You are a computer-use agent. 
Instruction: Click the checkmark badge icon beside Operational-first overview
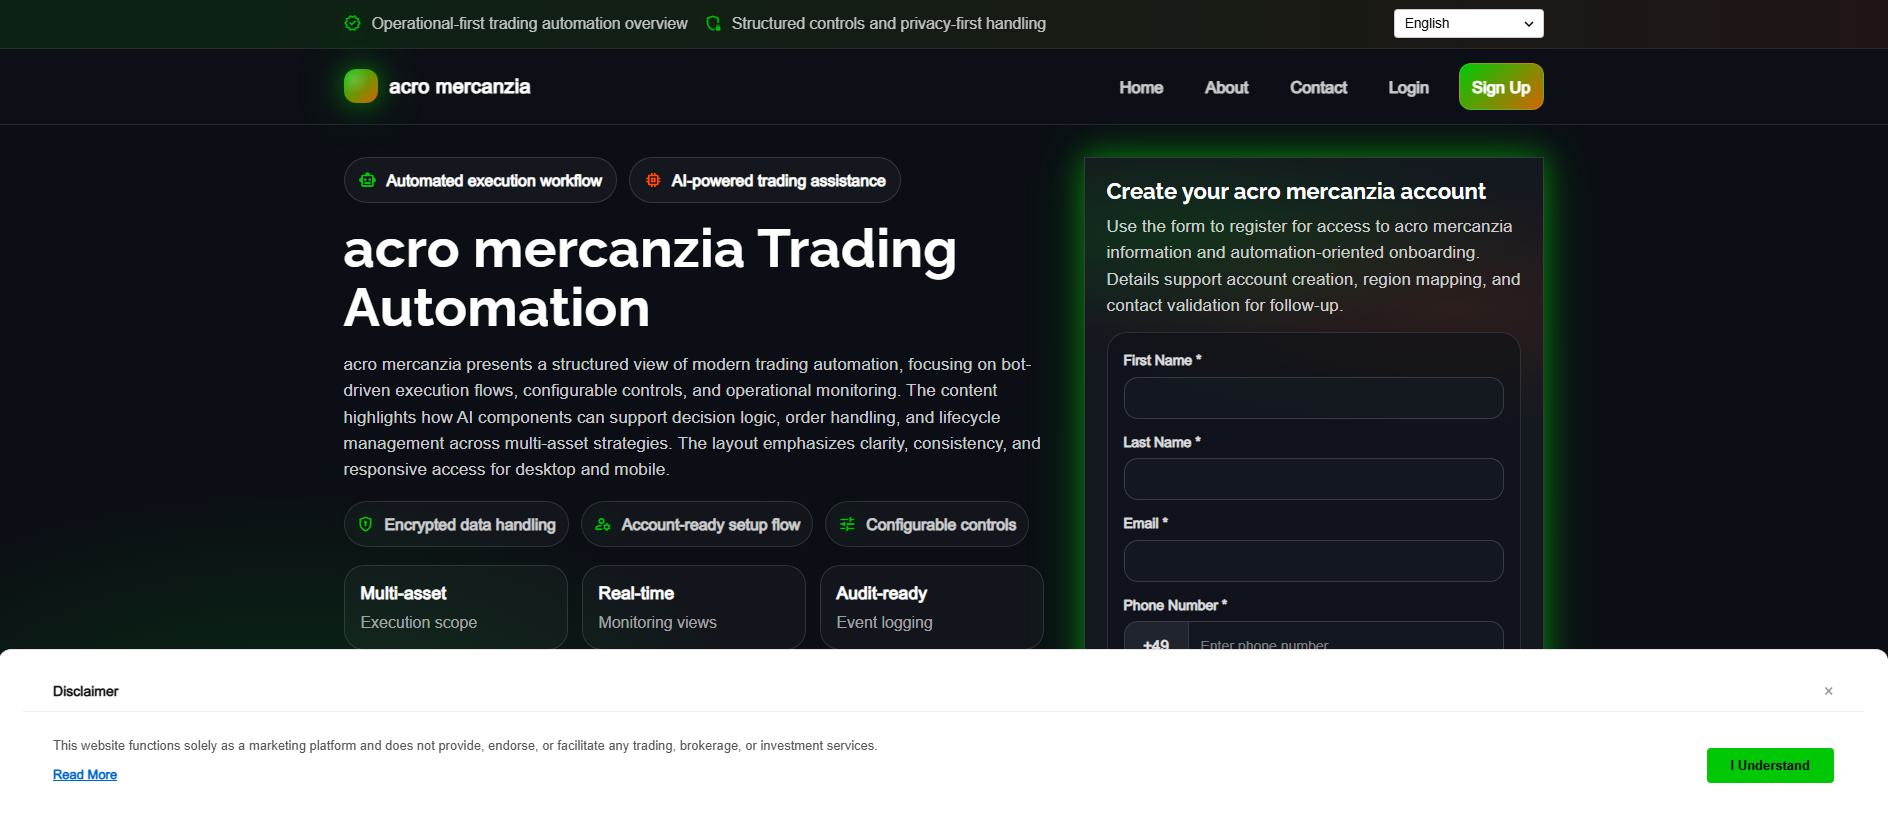click(352, 23)
